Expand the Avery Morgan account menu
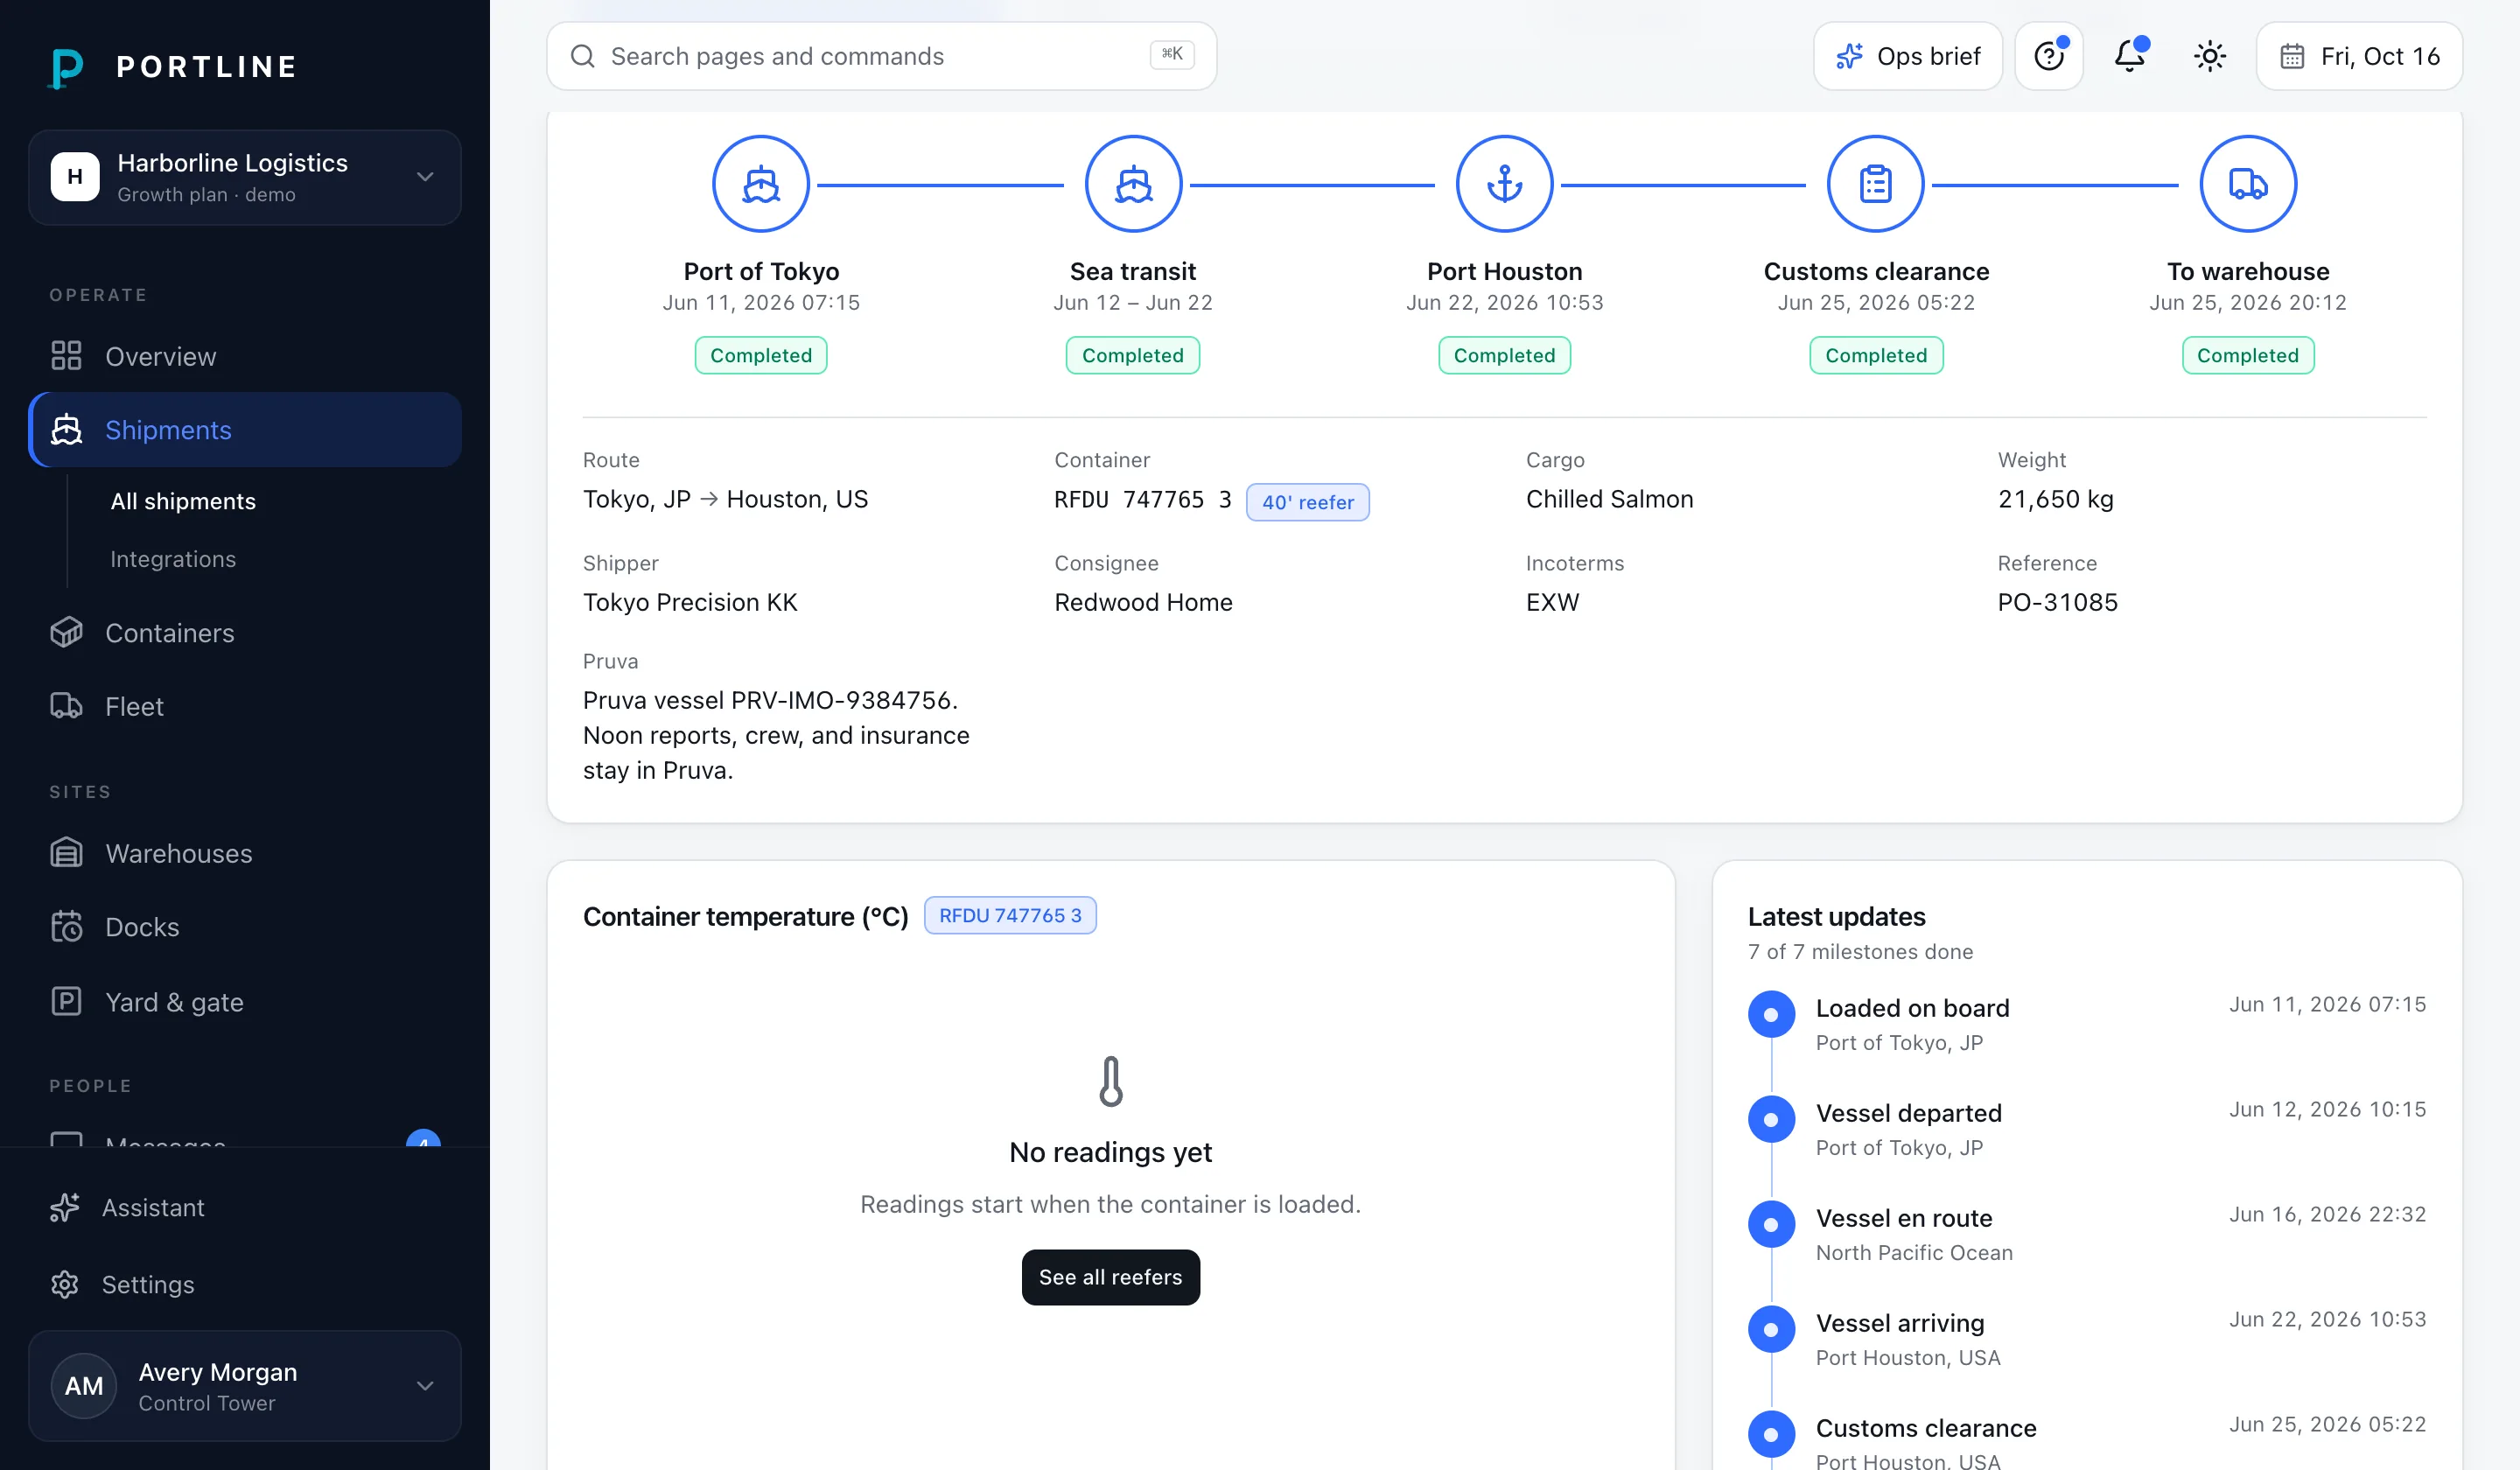Screen dimensions: 2520x1470 click(x=245, y=1386)
